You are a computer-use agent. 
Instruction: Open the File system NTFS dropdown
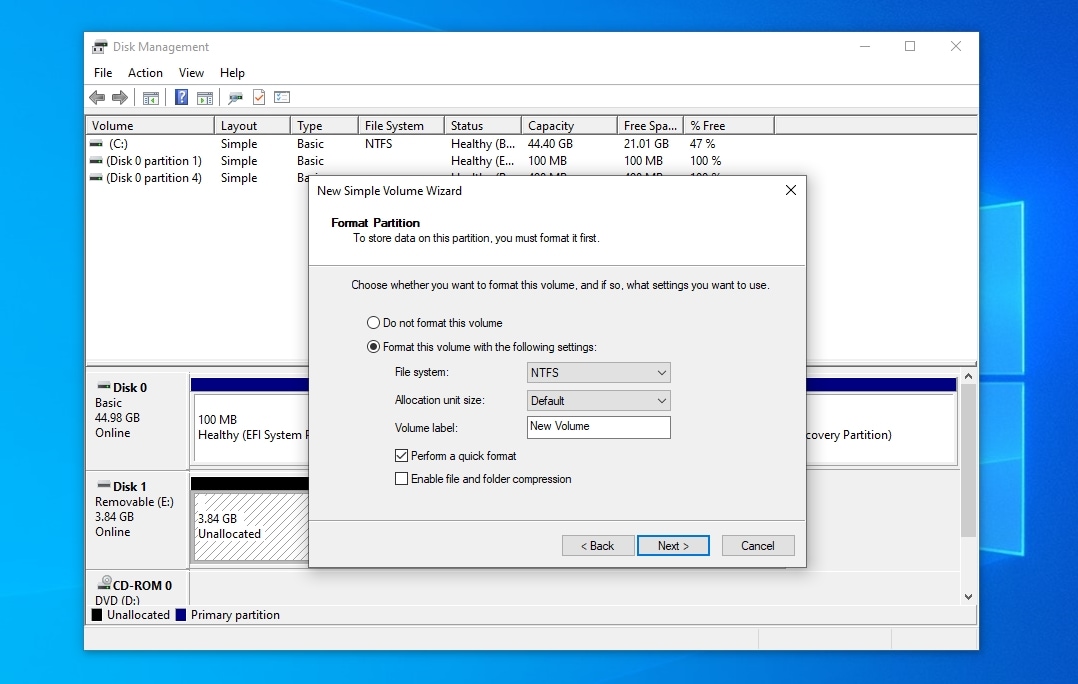tap(598, 373)
